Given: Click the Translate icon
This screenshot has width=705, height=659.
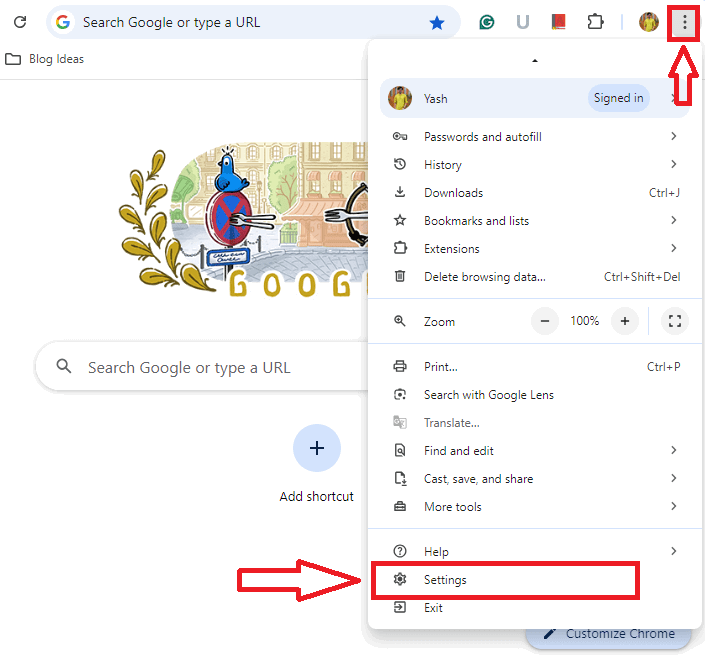Looking at the screenshot, I should (x=400, y=422).
